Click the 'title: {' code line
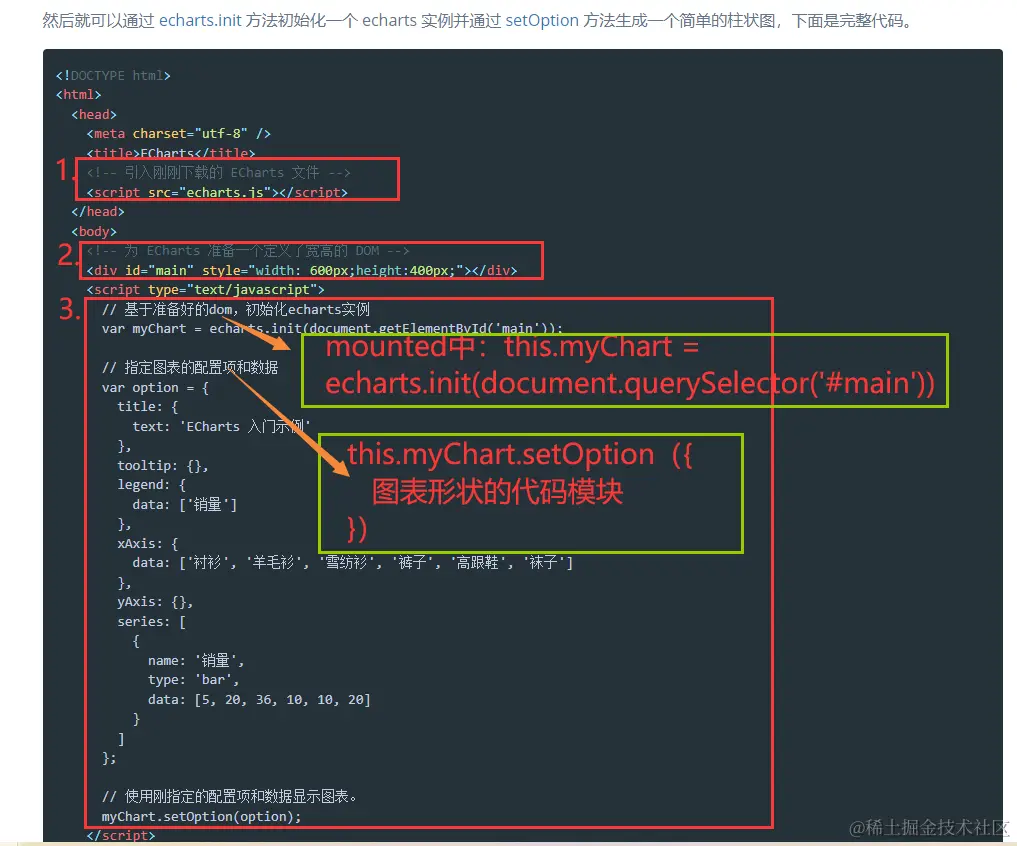The image size is (1017, 846). [x=147, y=407]
